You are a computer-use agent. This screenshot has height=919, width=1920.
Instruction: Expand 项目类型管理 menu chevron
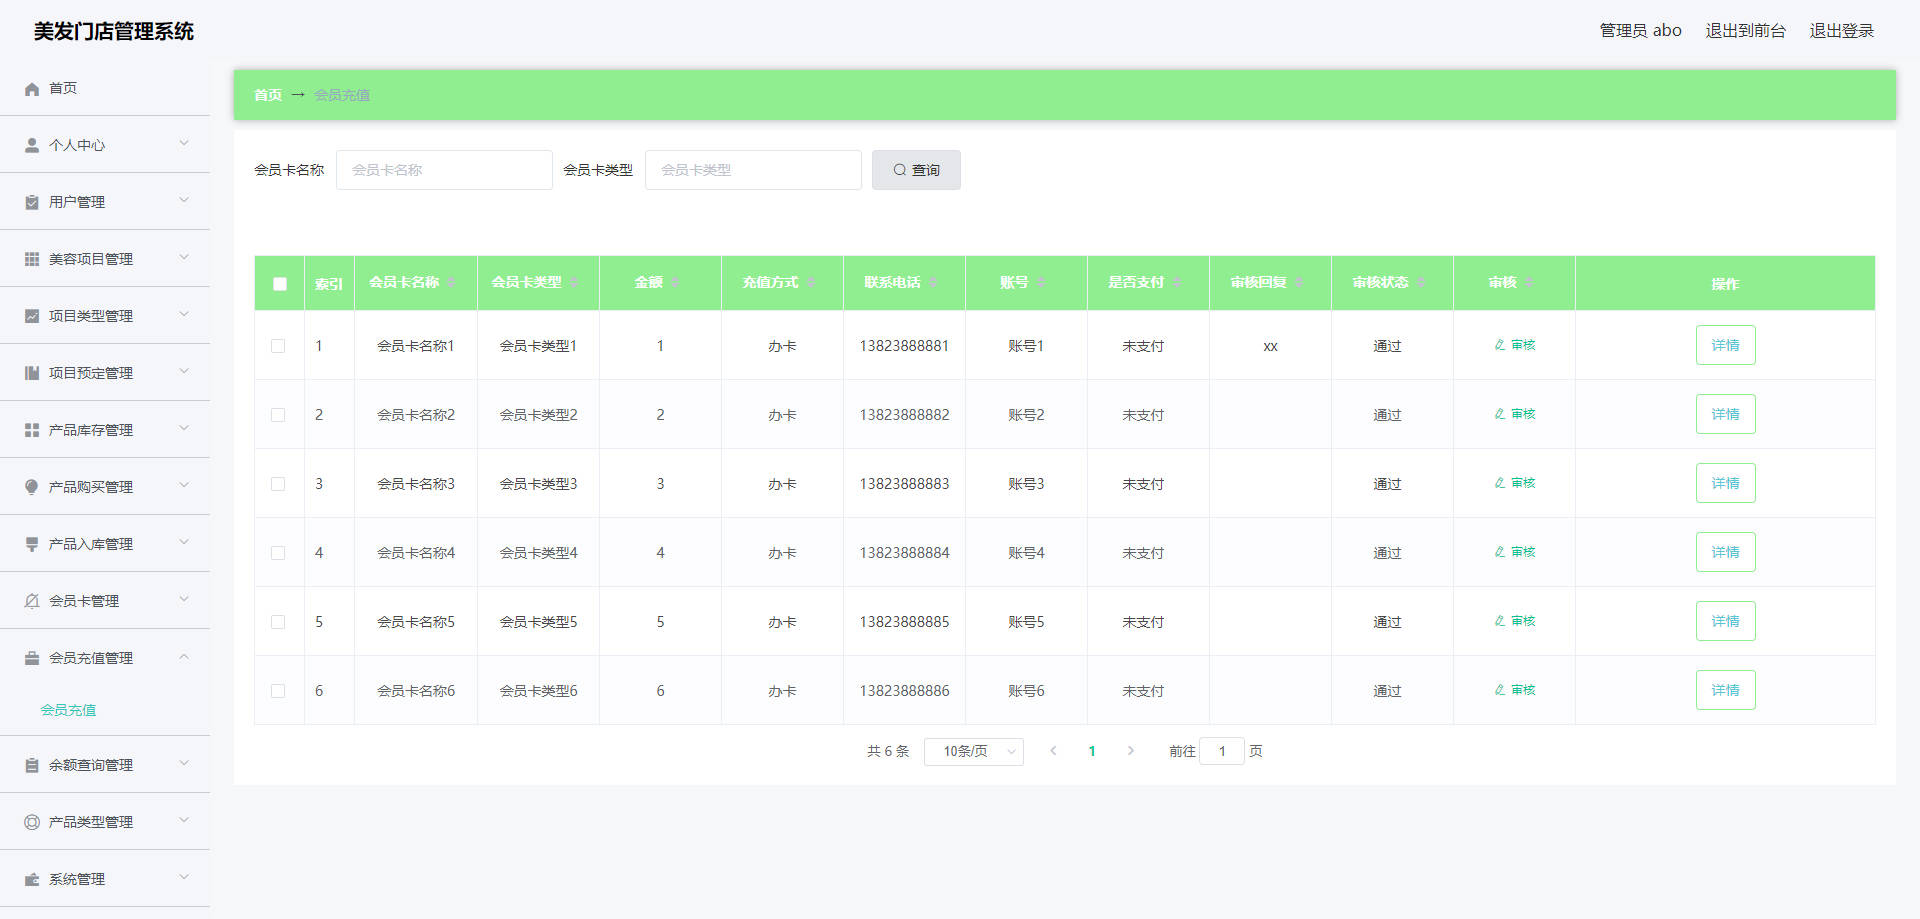(x=184, y=314)
